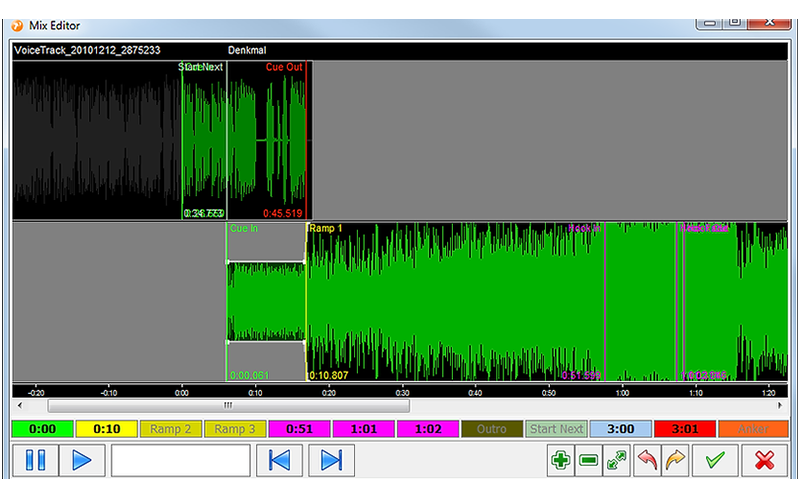Cancel changes with the red X icon

[x=764, y=460]
